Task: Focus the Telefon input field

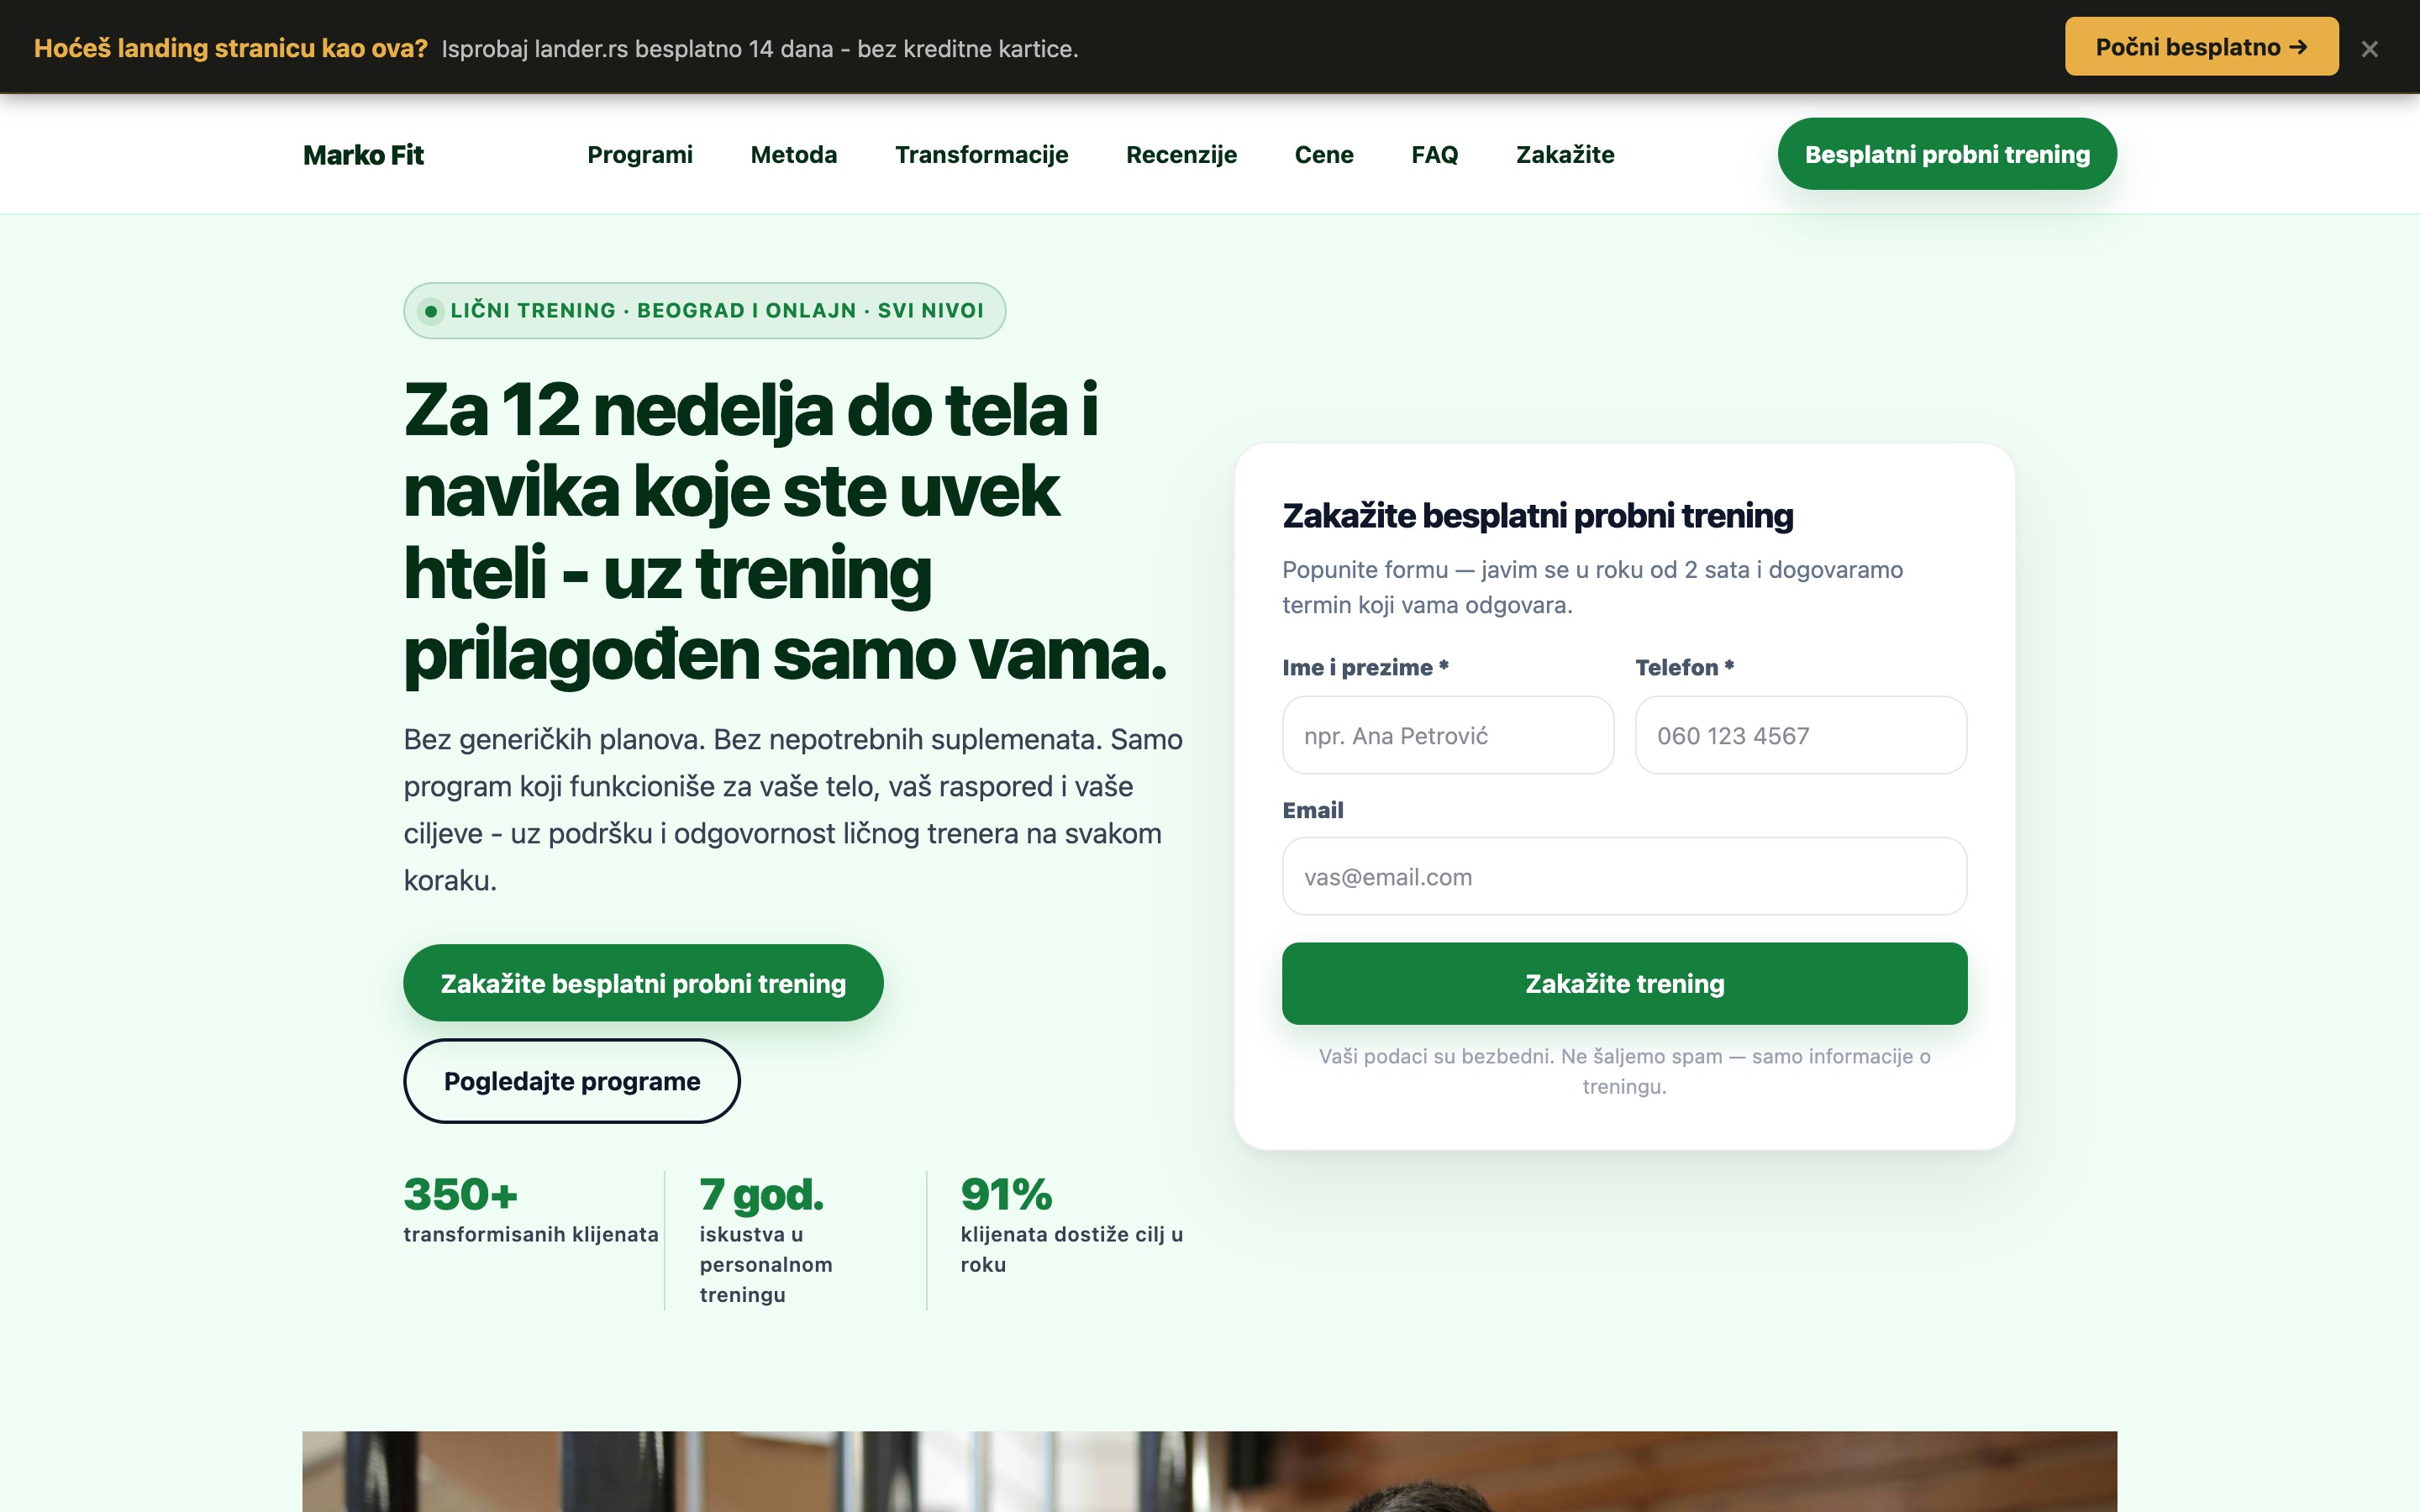Action: [1801, 735]
